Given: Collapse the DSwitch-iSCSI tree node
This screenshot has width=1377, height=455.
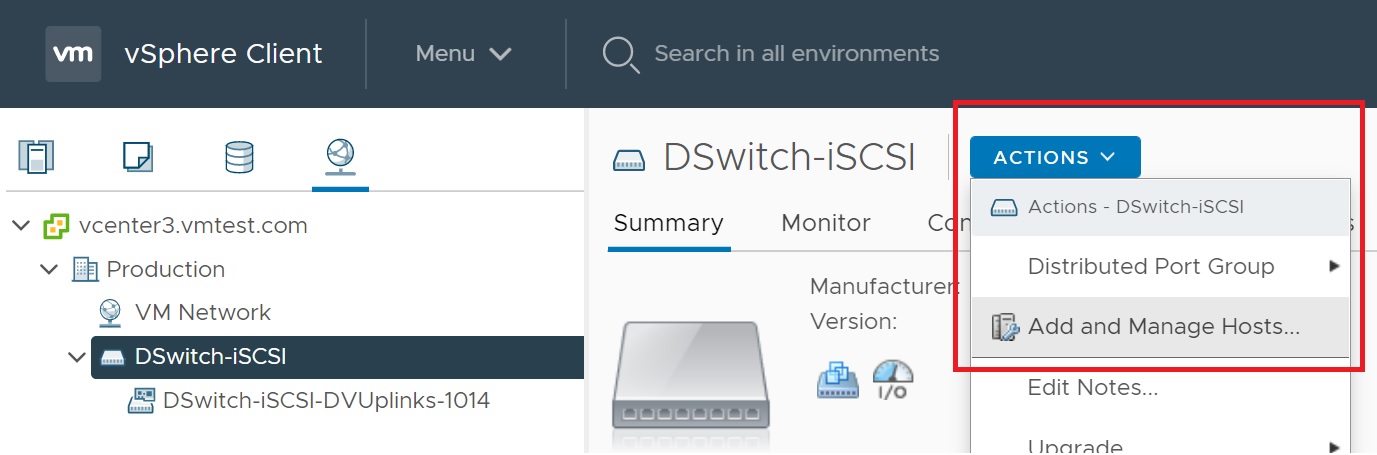Looking at the screenshot, I should pos(77,357).
